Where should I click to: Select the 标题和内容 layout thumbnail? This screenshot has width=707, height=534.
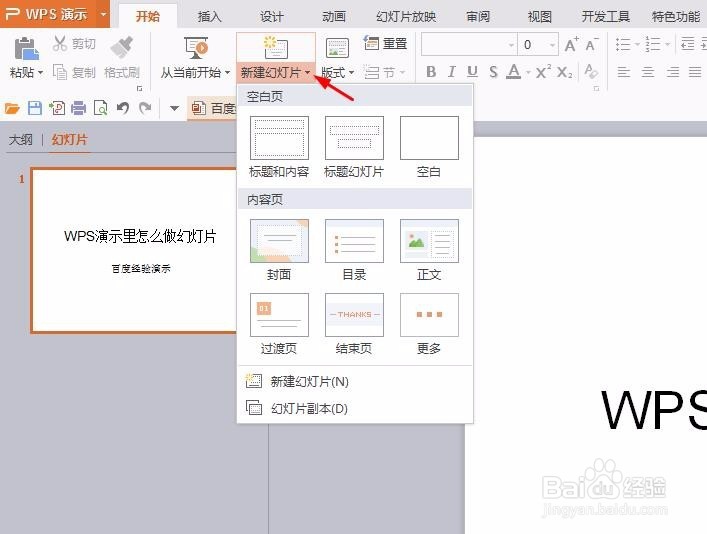[279, 138]
